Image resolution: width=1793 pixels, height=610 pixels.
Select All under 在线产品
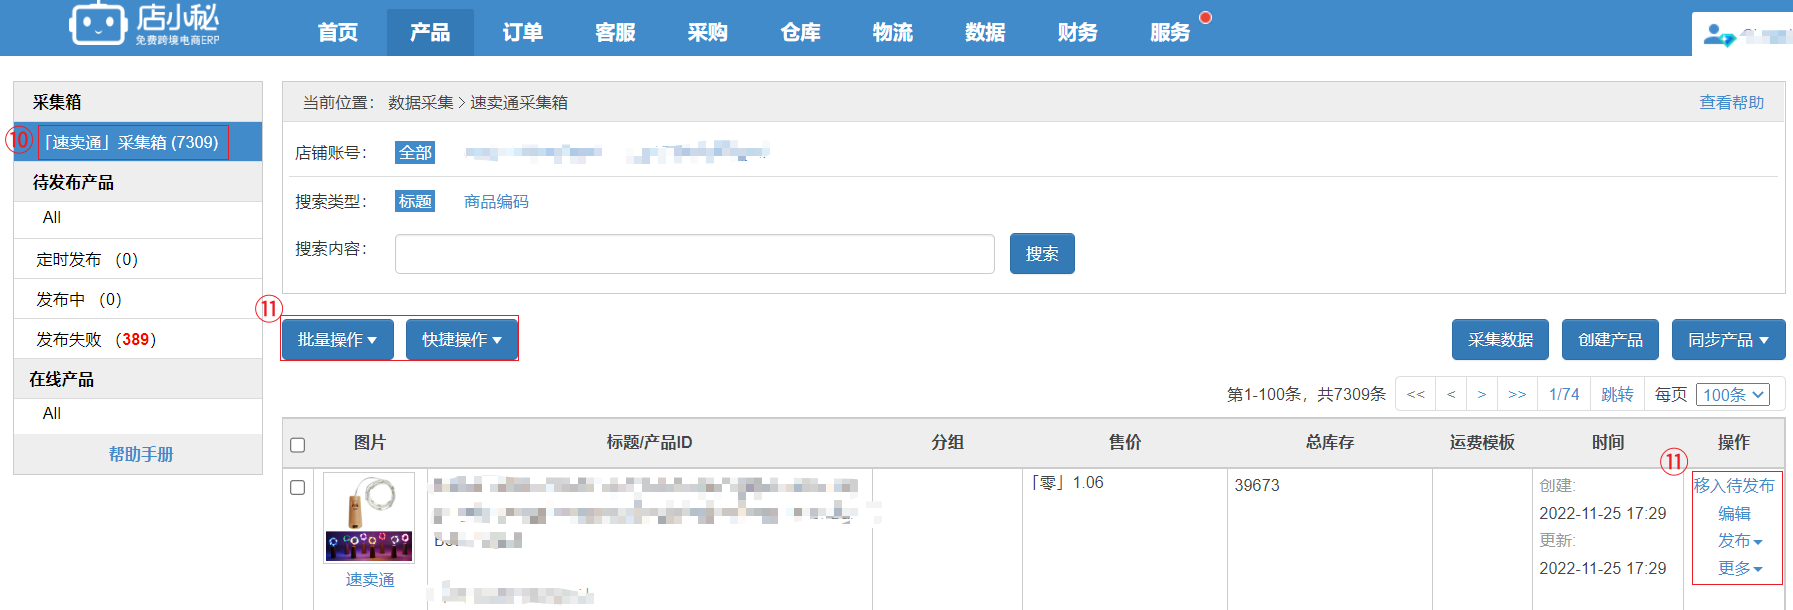click(x=52, y=414)
